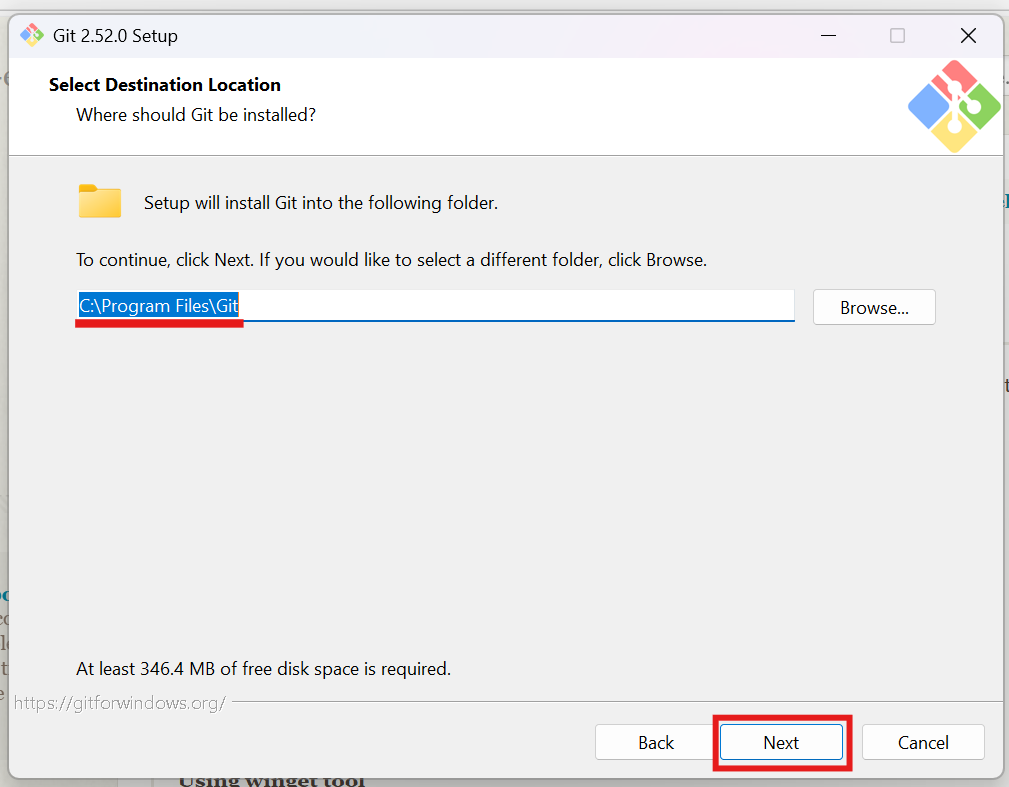Click 'Setup will install Git into the following folder' text
1009x787 pixels.
tap(320, 203)
